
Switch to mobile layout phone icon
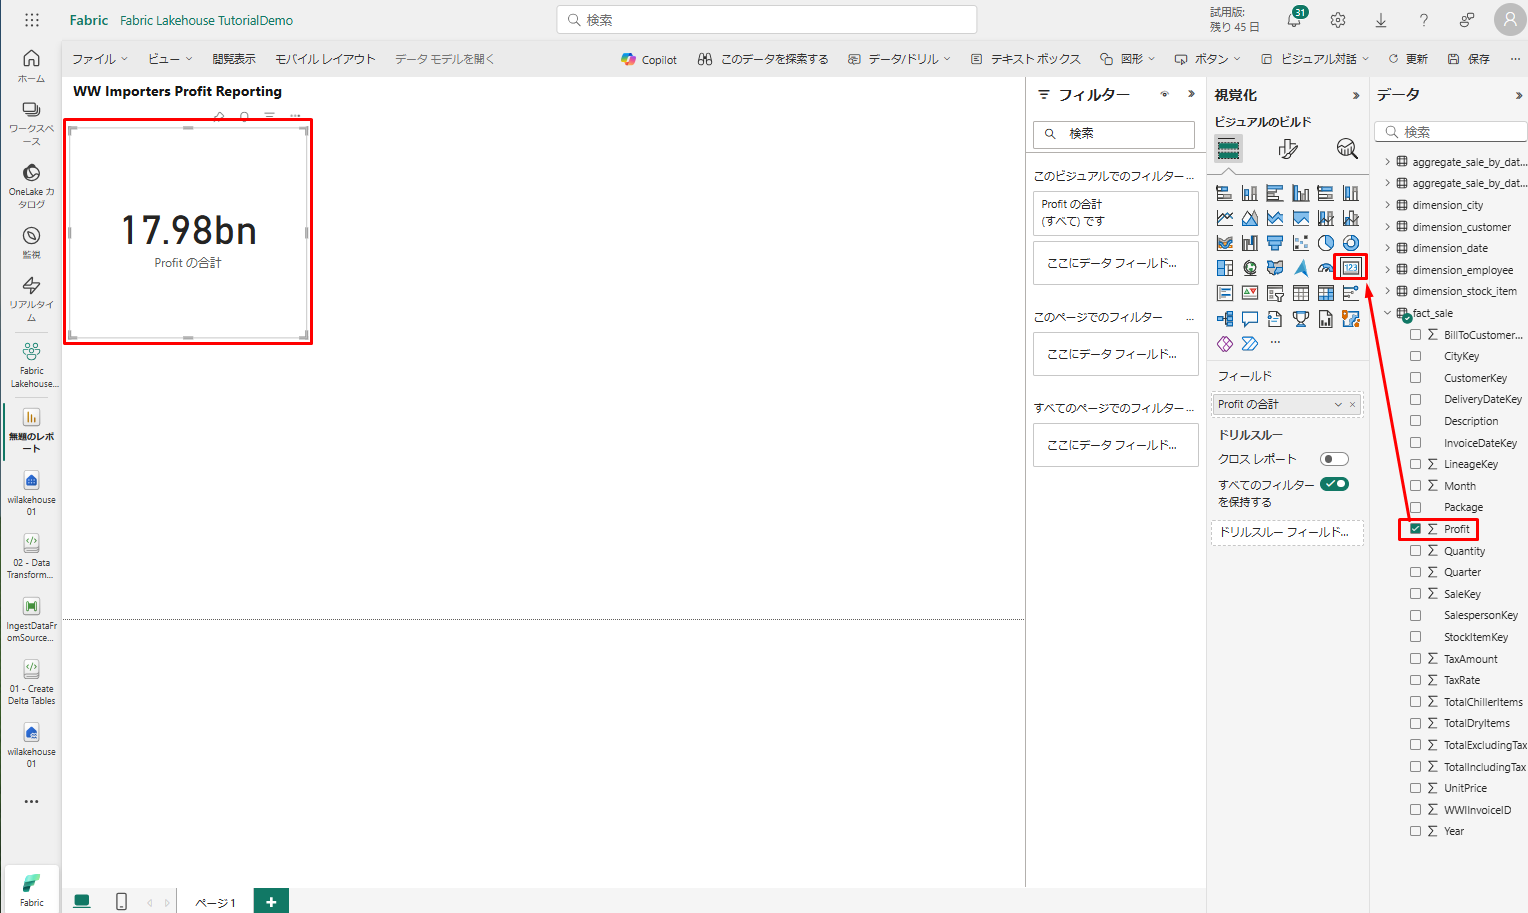tap(121, 901)
